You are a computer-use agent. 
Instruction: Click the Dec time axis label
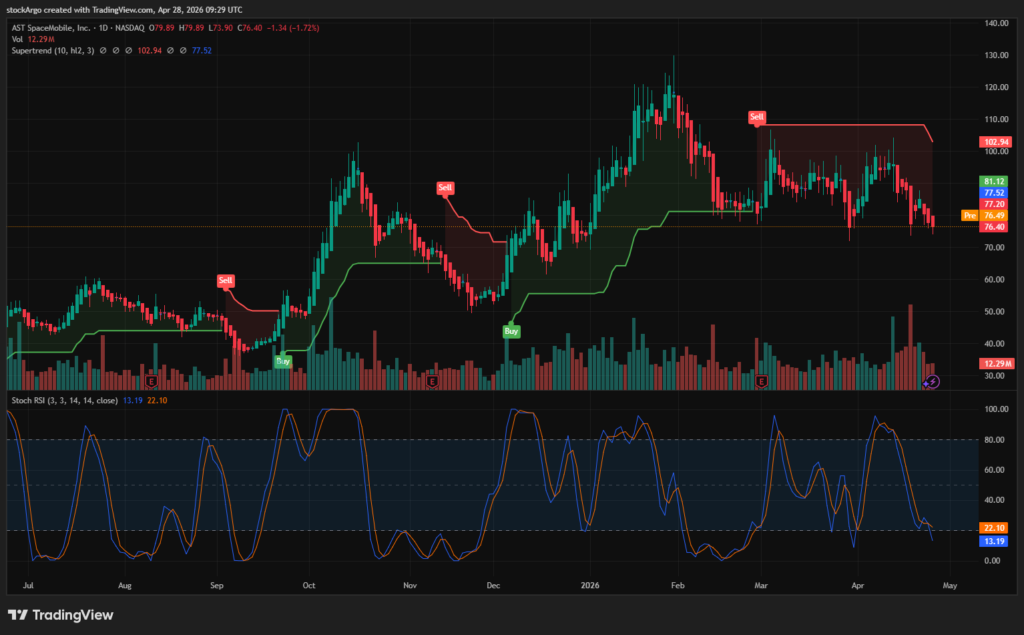coord(493,585)
